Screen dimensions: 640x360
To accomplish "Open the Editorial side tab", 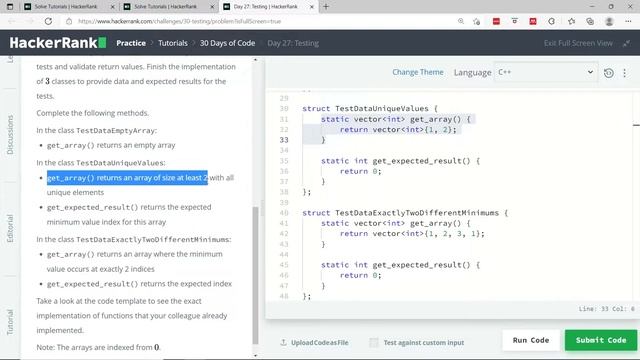I will pos(10,228).
